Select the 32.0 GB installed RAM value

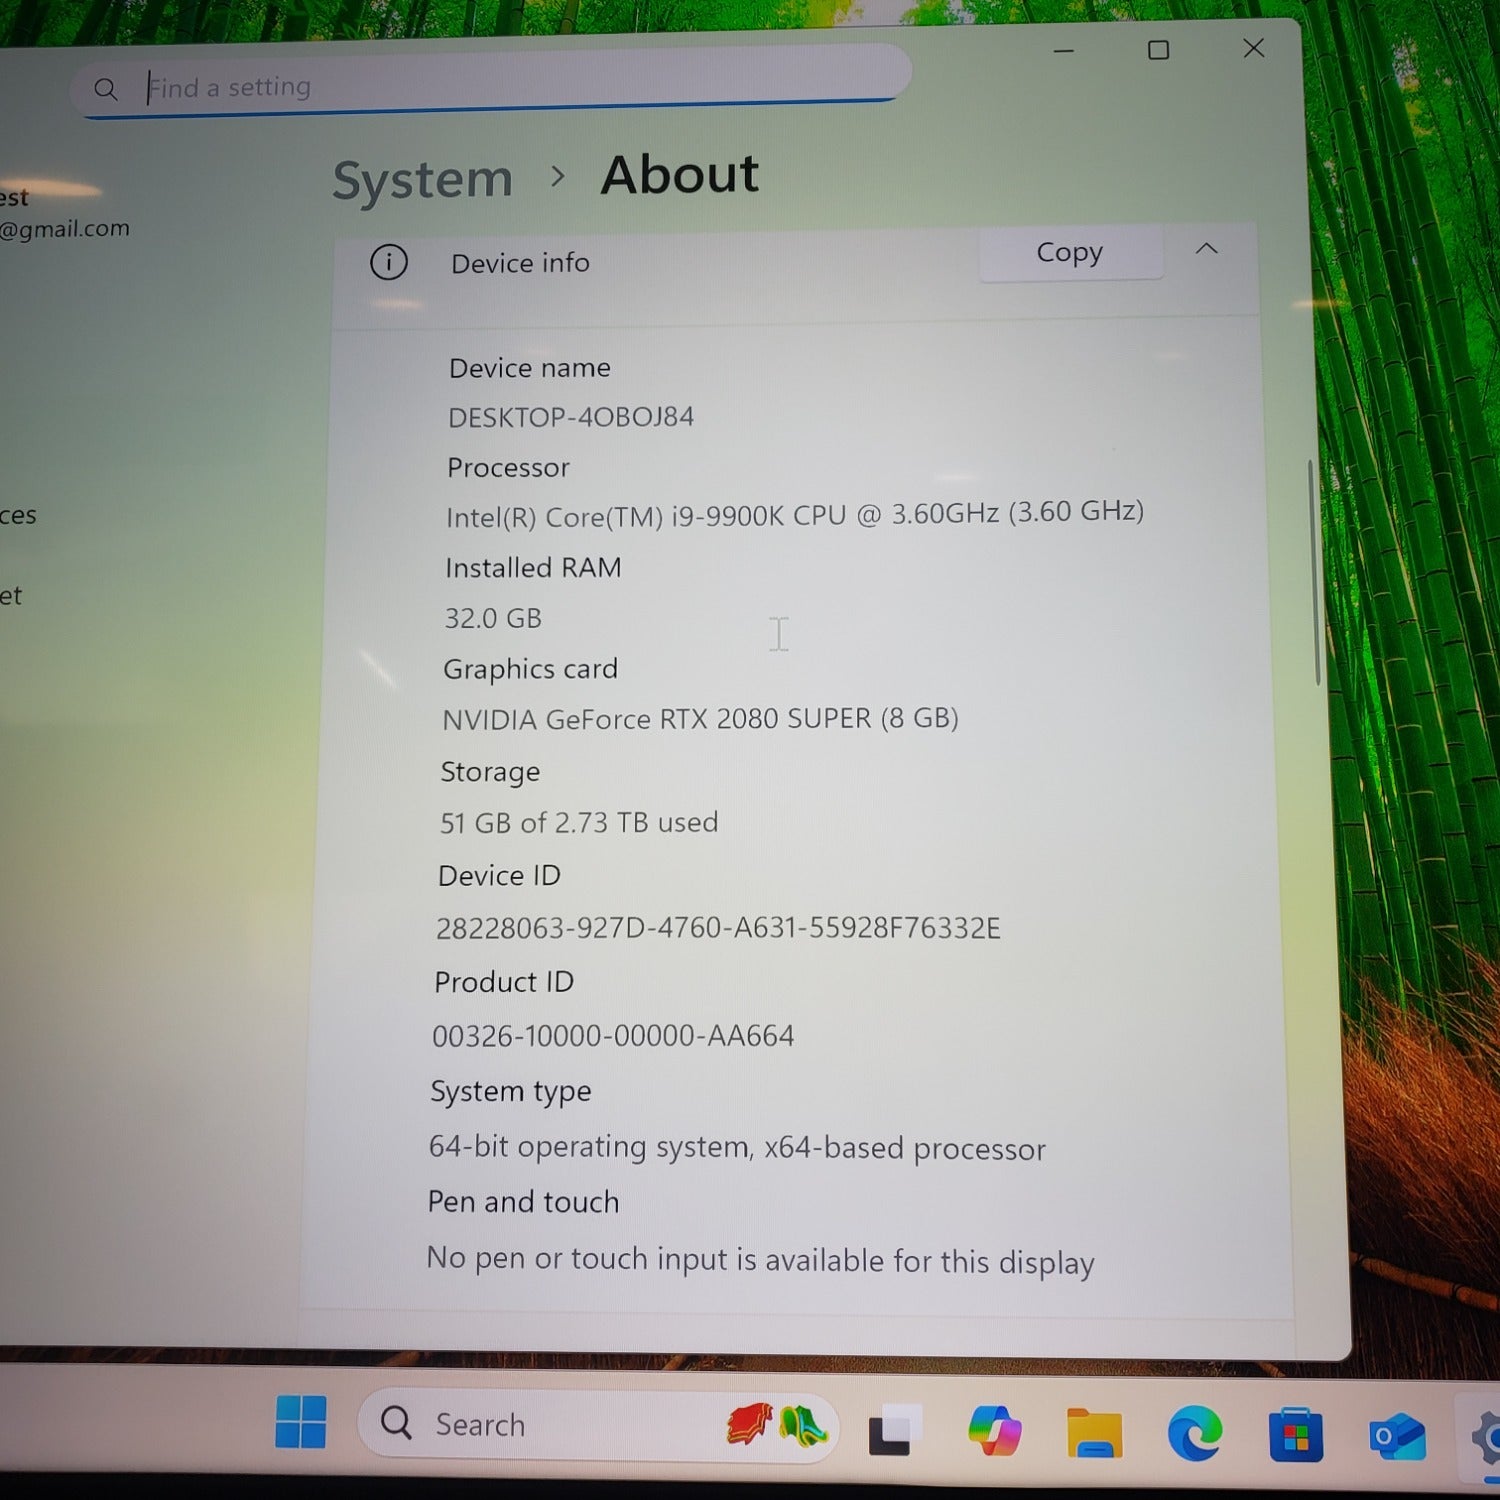(x=493, y=618)
